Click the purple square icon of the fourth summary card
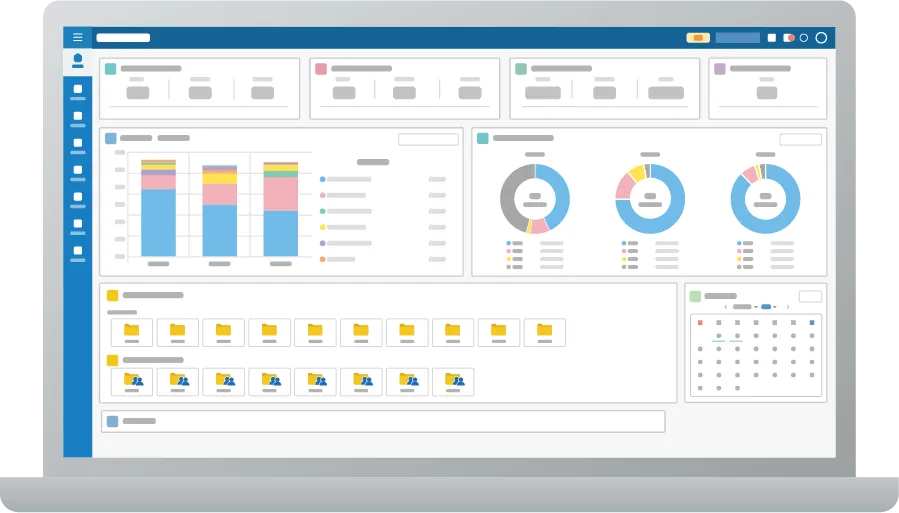Screen dimensions: 899x513 point(720,69)
